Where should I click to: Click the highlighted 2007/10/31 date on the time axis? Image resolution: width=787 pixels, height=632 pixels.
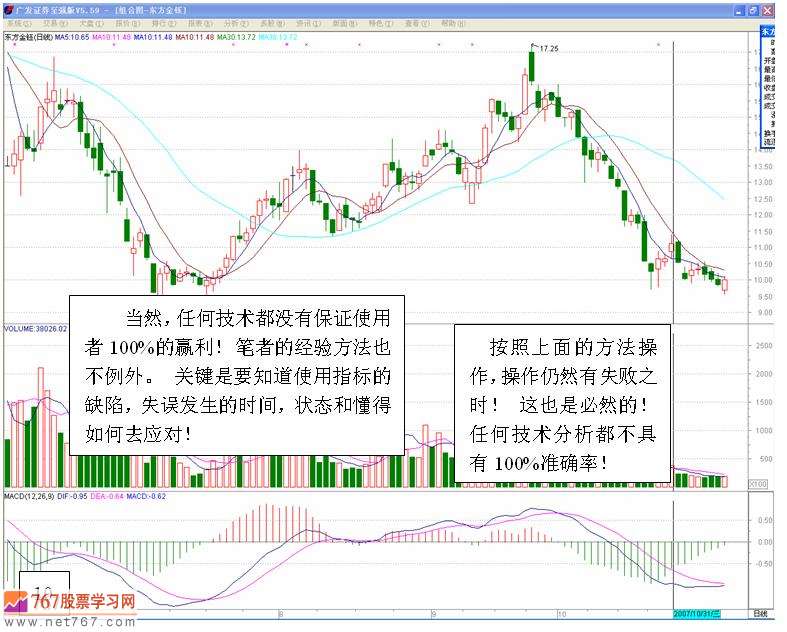pos(697,614)
